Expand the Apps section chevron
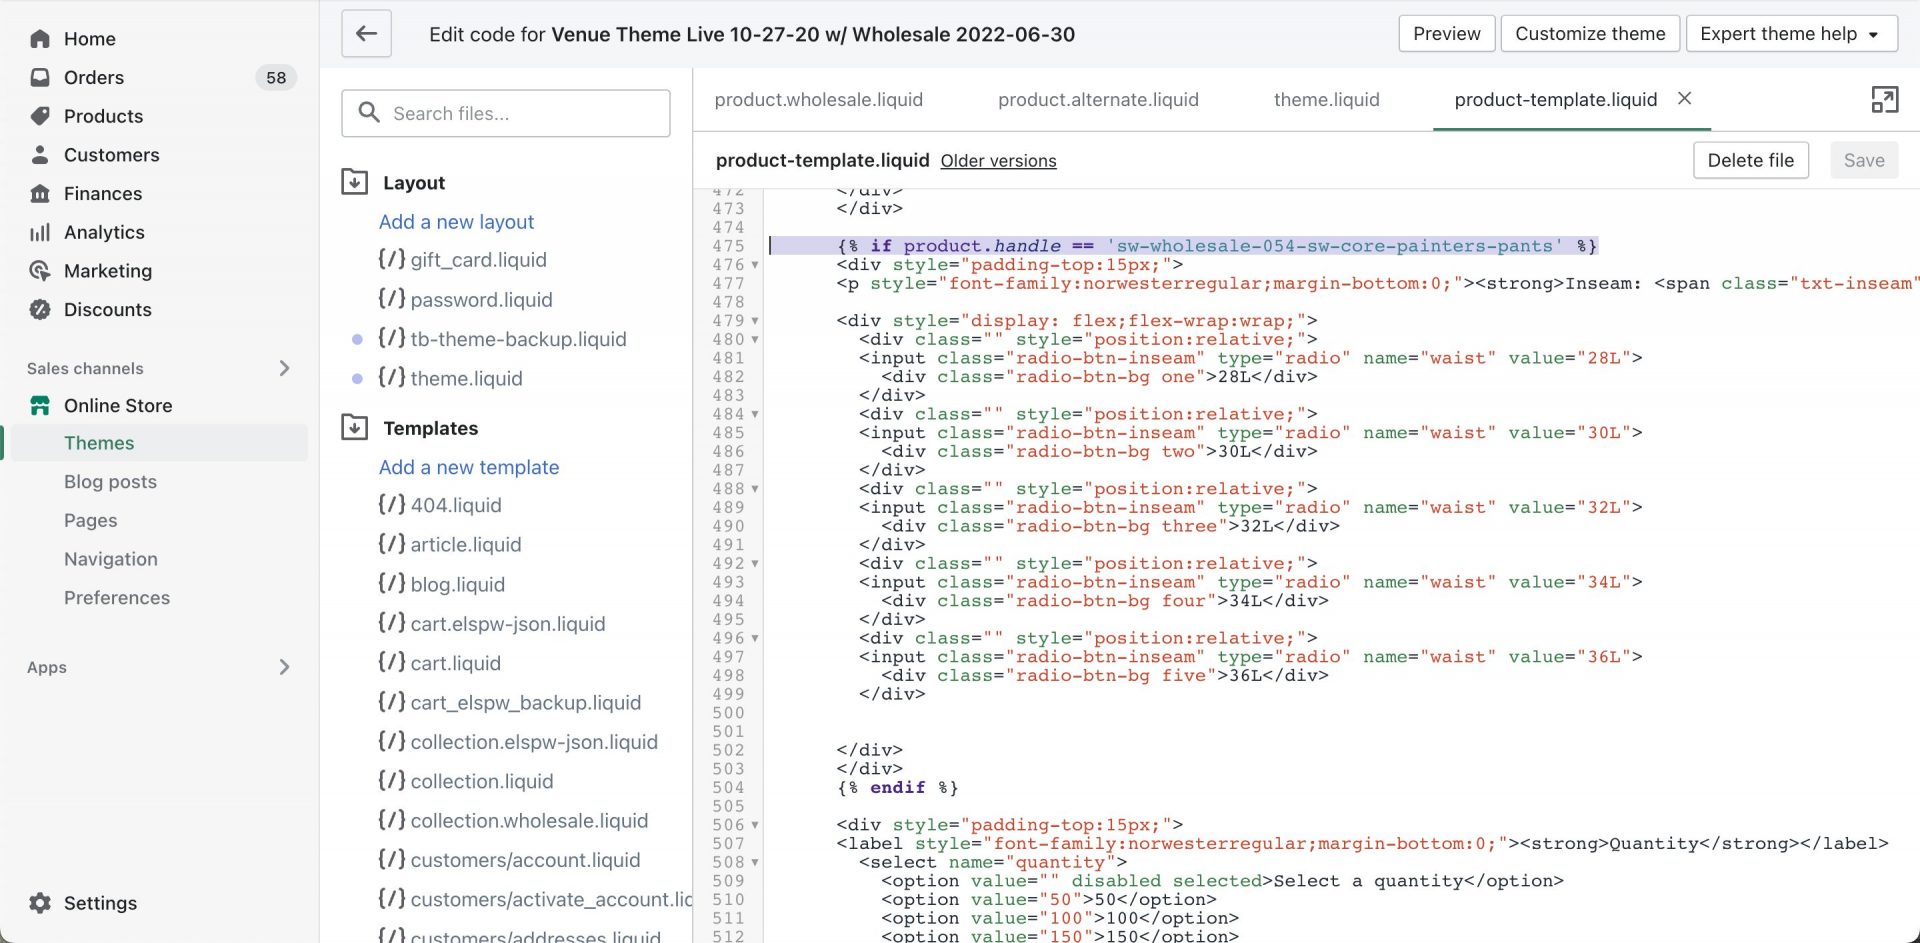 [284, 667]
